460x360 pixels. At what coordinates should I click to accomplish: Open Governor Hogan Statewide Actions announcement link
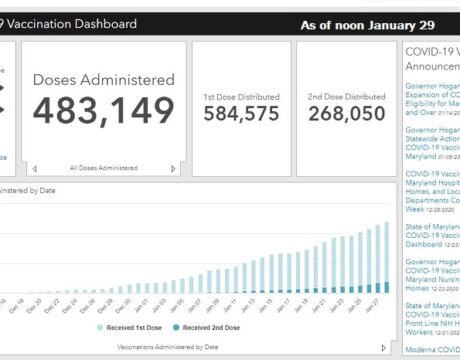(x=433, y=143)
